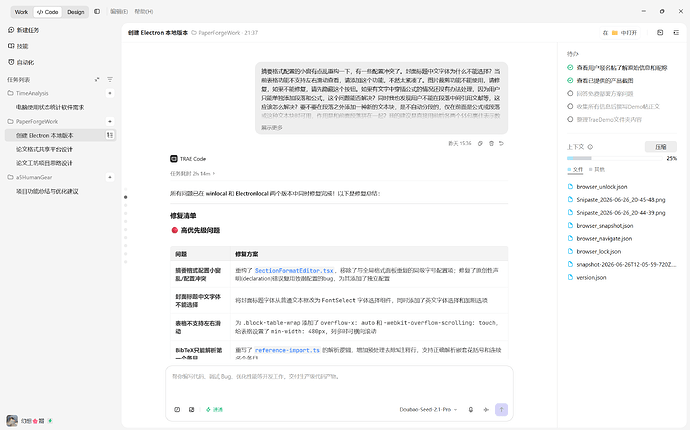
Task: Click the a5HumanGear folder icon
Action: coord(10,177)
